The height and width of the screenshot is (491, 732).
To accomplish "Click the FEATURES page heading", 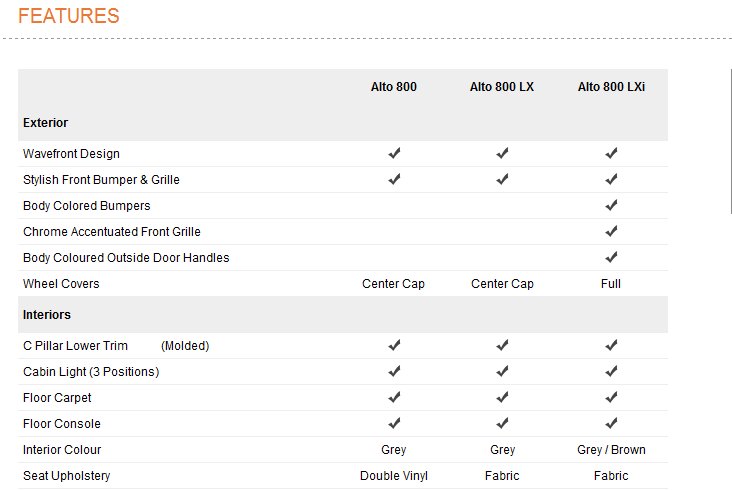I will (69, 16).
